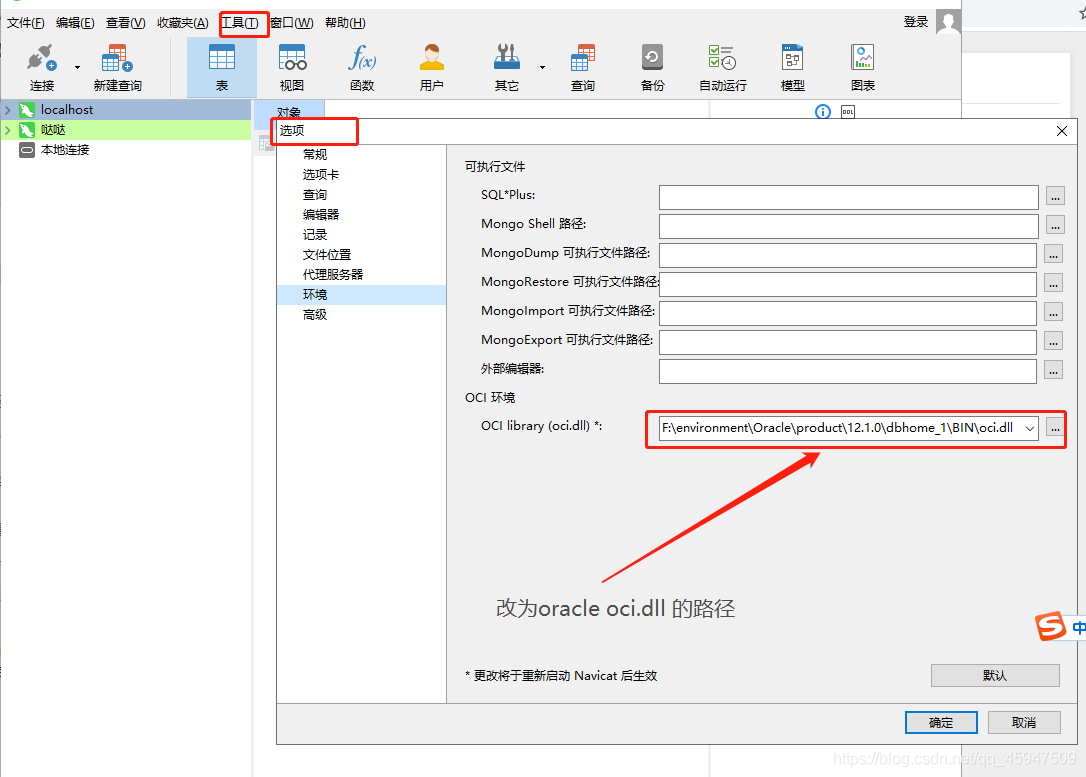Screen dimensions: 1086x777
Task: Open the 文件 menu
Action: [x=26, y=23]
